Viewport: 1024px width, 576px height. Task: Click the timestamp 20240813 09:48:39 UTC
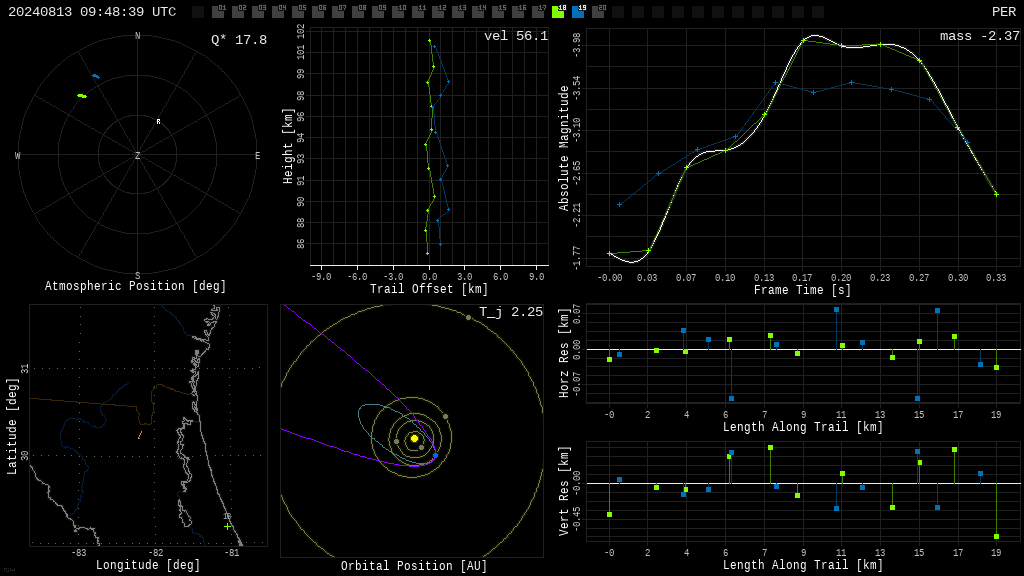[x=92, y=12]
